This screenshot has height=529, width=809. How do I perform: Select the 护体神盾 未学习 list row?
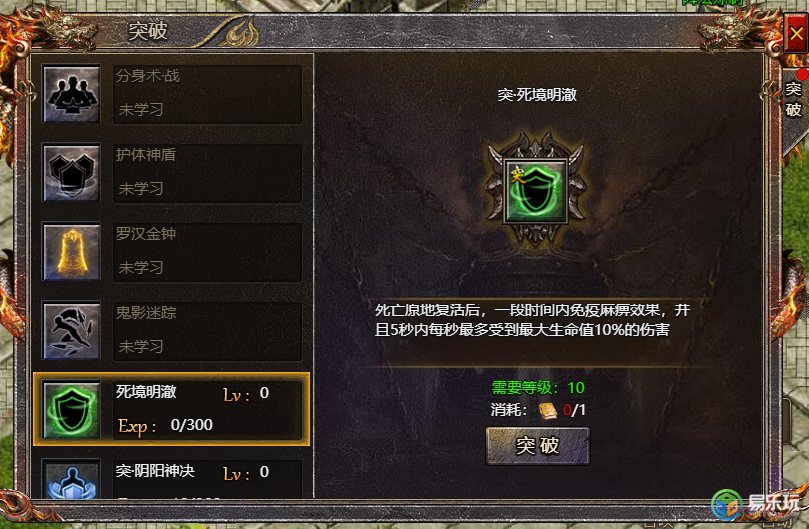172,172
